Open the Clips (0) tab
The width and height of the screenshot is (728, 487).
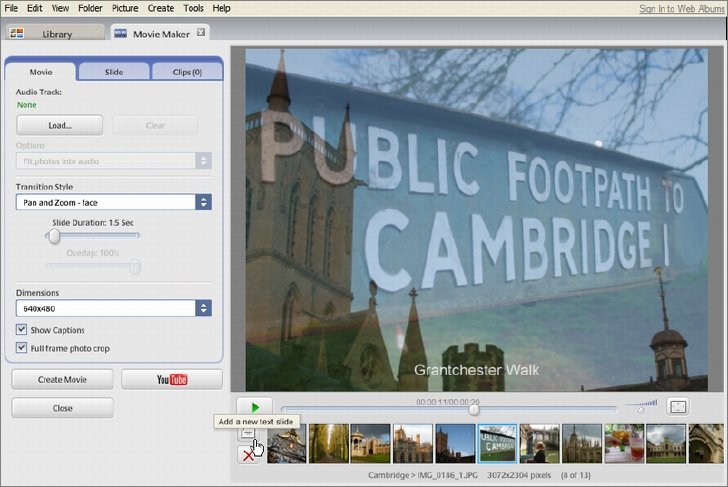pos(187,72)
